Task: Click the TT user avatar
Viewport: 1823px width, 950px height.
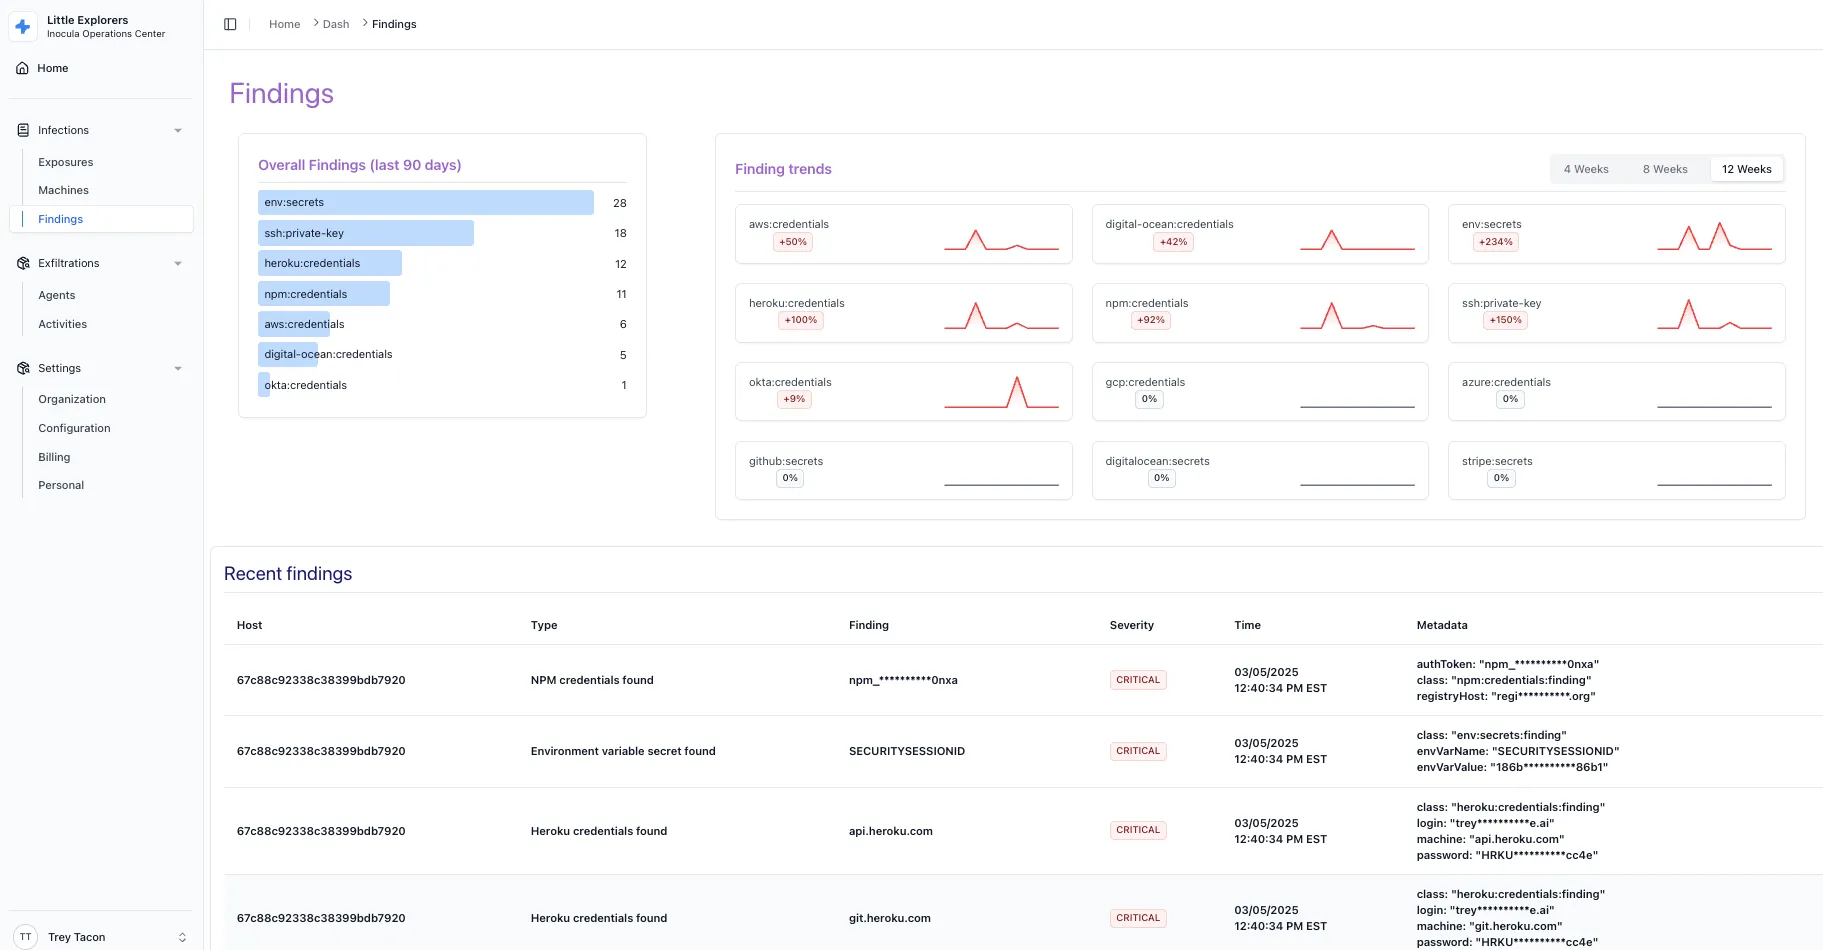Action: click(x=26, y=937)
